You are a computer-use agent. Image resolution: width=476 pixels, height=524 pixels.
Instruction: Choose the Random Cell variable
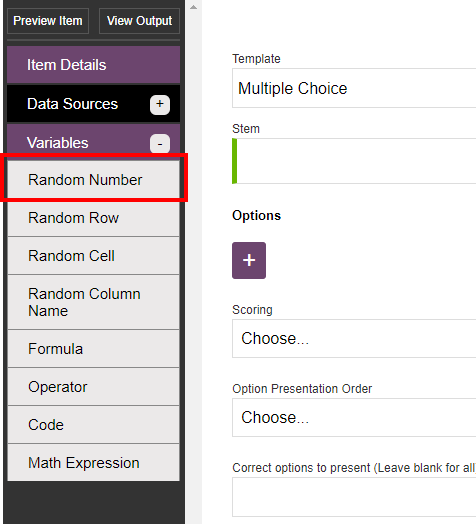click(94, 256)
